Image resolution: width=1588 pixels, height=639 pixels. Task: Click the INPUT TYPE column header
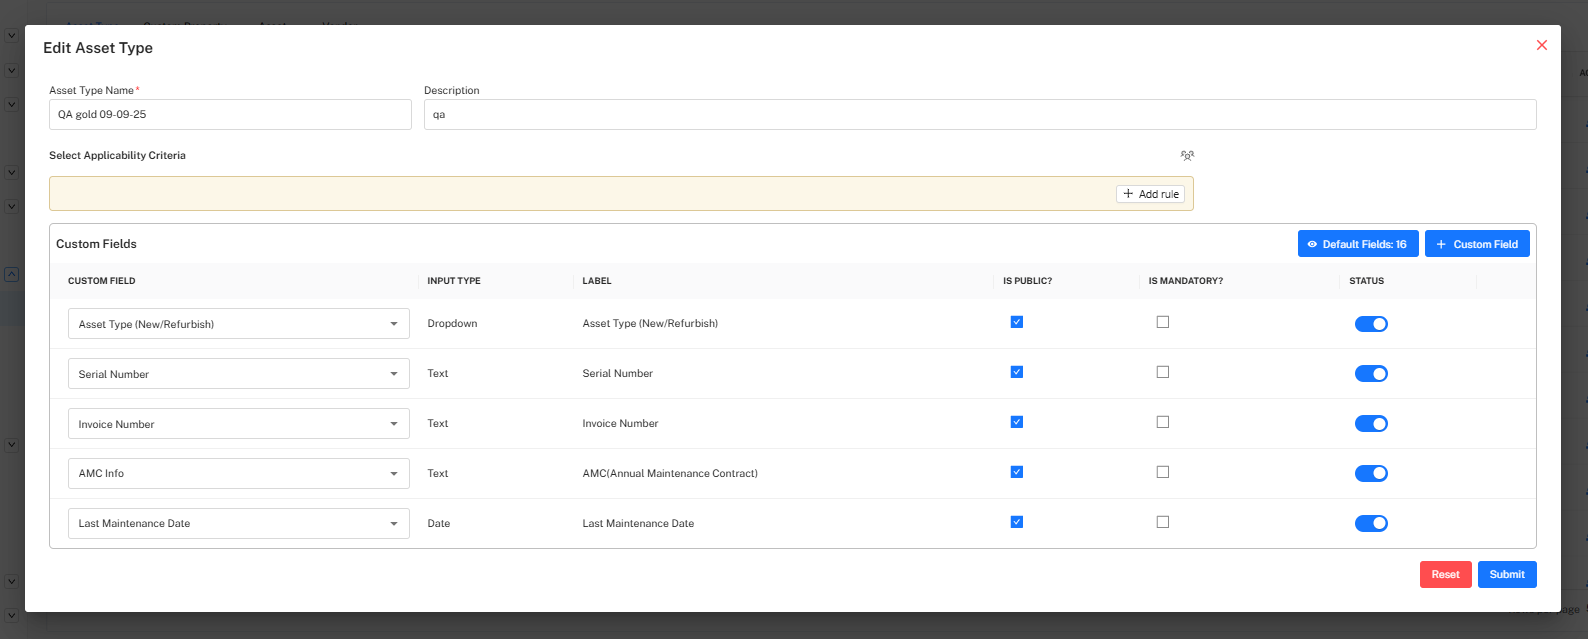pyautogui.click(x=454, y=281)
